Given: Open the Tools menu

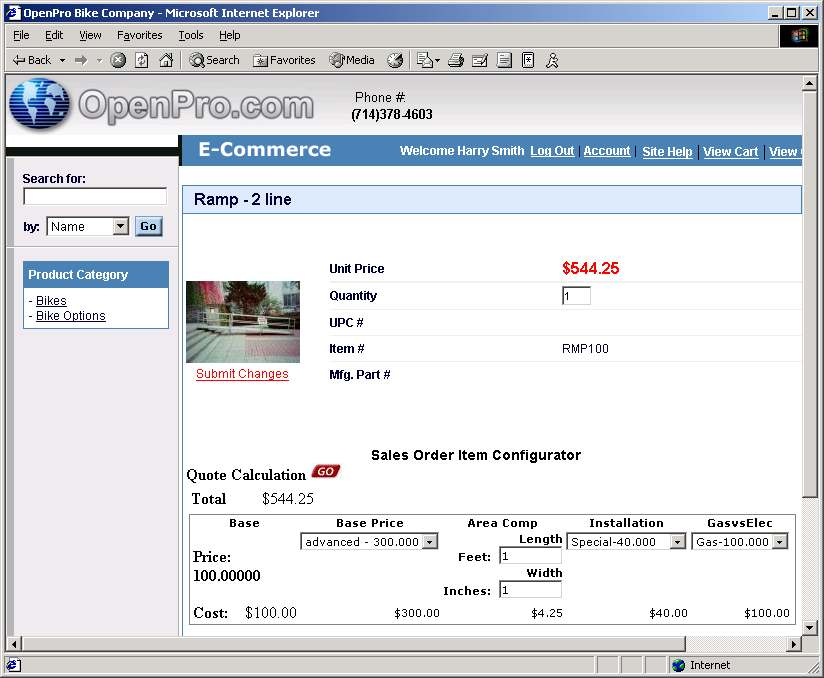Looking at the screenshot, I should pyautogui.click(x=190, y=35).
